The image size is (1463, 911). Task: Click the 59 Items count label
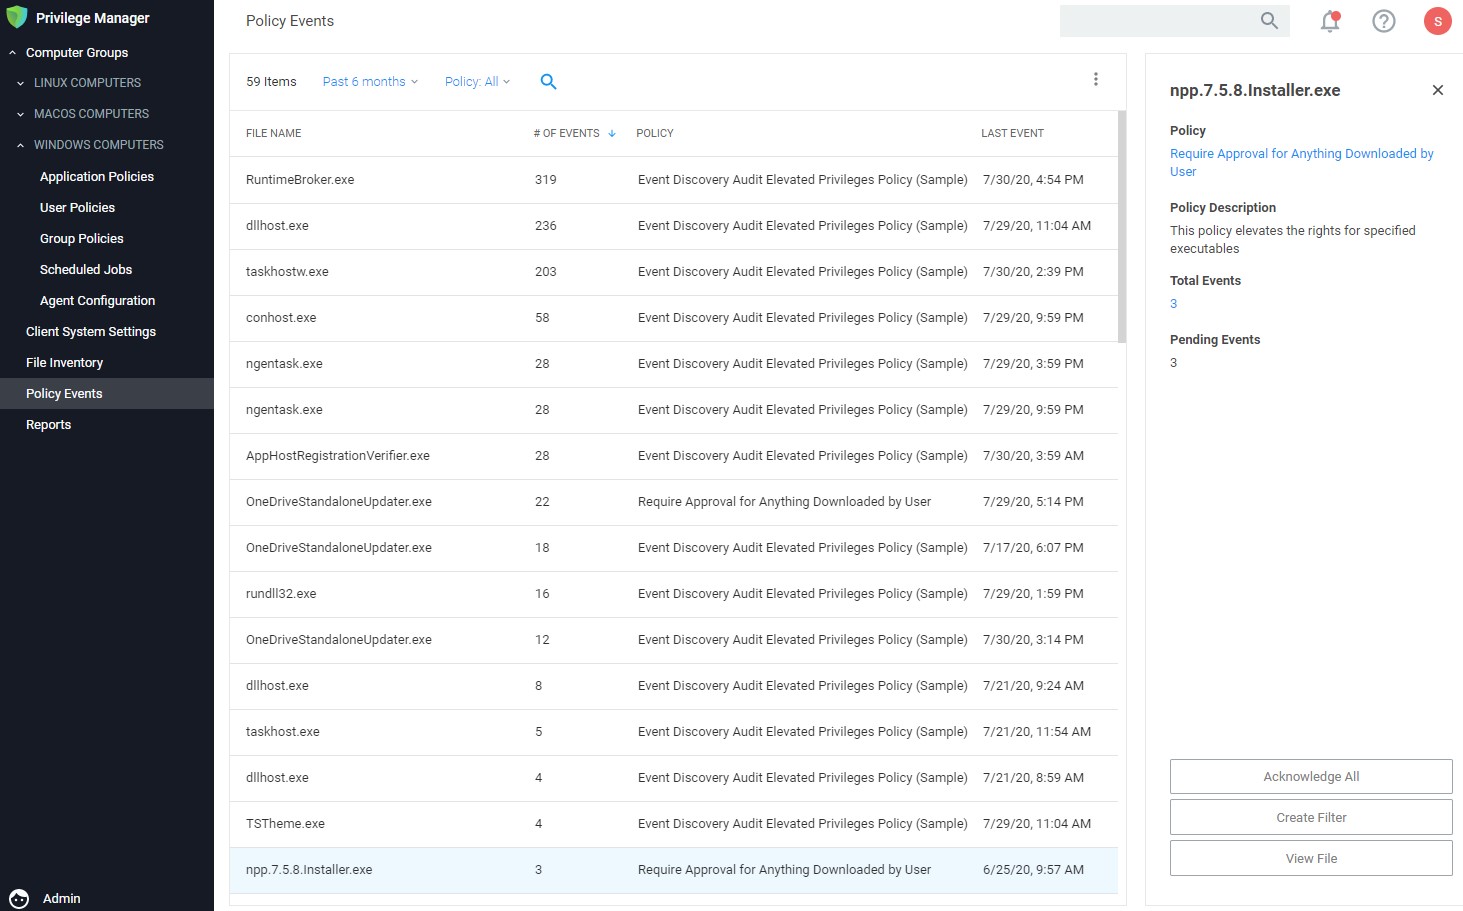pyautogui.click(x=271, y=82)
